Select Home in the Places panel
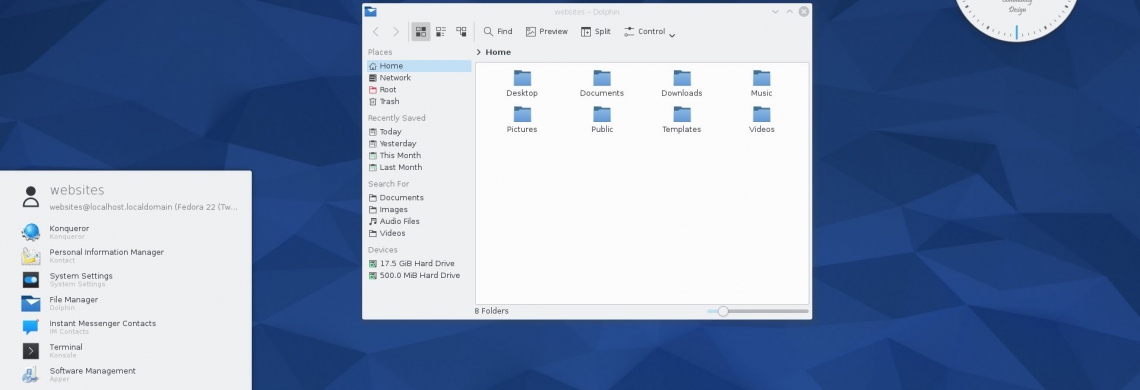This screenshot has width=1140, height=390. pyautogui.click(x=419, y=66)
